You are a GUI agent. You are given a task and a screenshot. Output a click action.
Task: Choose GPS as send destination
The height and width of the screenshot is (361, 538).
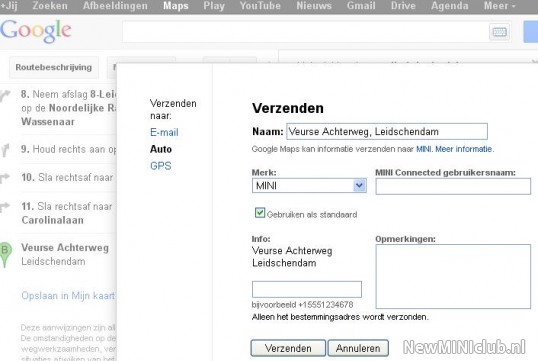pyautogui.click(x=161, y=166)
